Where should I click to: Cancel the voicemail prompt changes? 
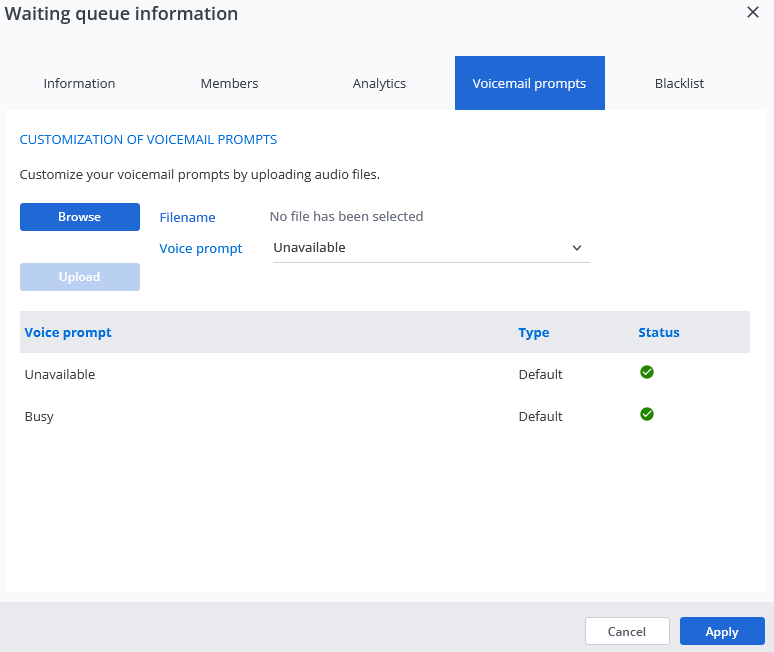627,631
